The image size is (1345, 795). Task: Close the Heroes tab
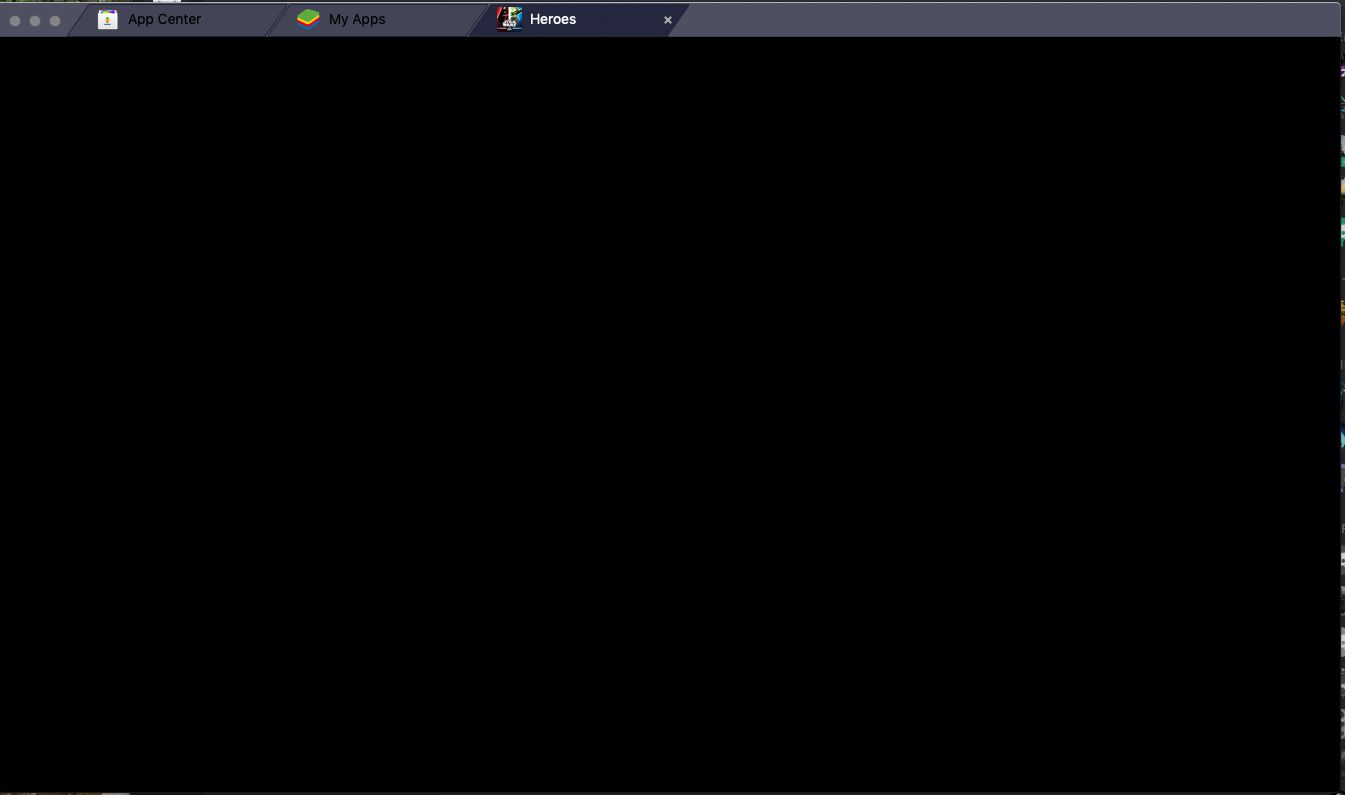pos(668,20)
